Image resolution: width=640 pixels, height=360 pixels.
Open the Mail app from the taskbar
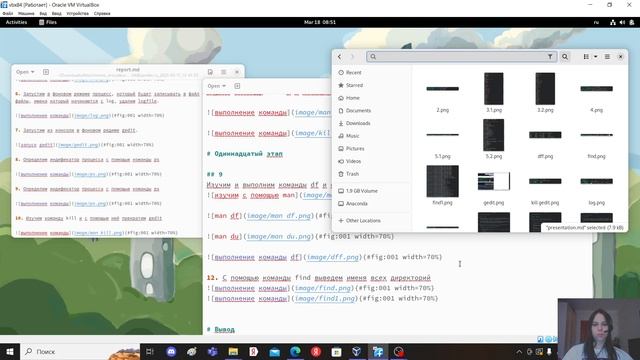[275, 351]
